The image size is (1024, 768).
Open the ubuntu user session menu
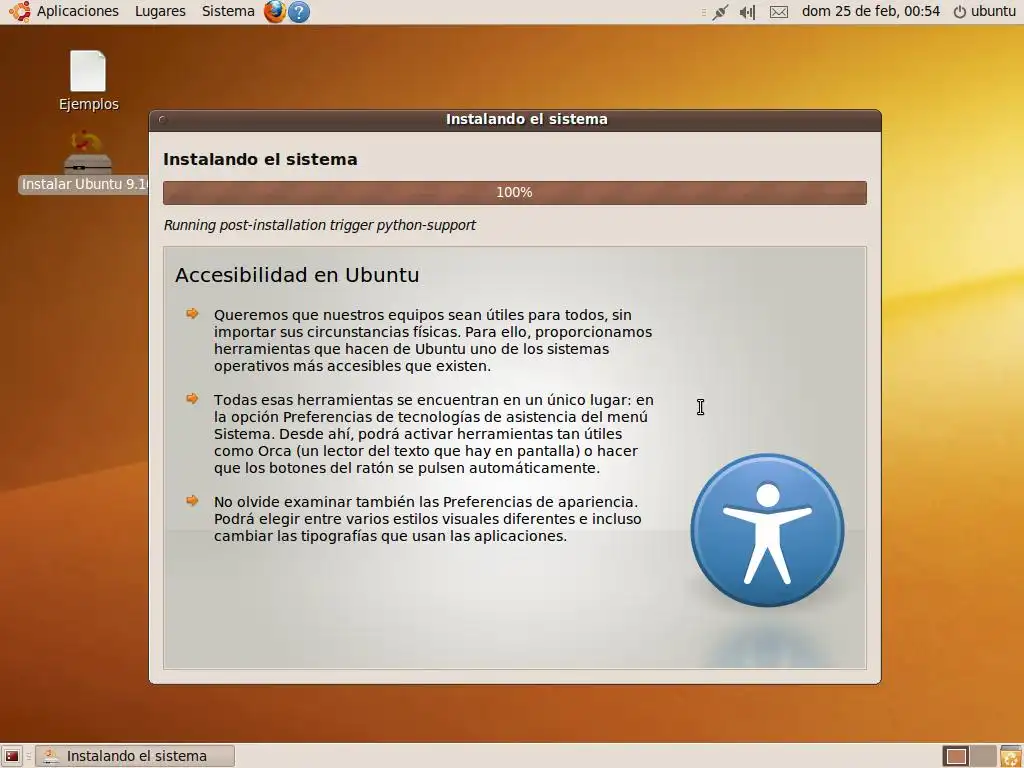984,11
